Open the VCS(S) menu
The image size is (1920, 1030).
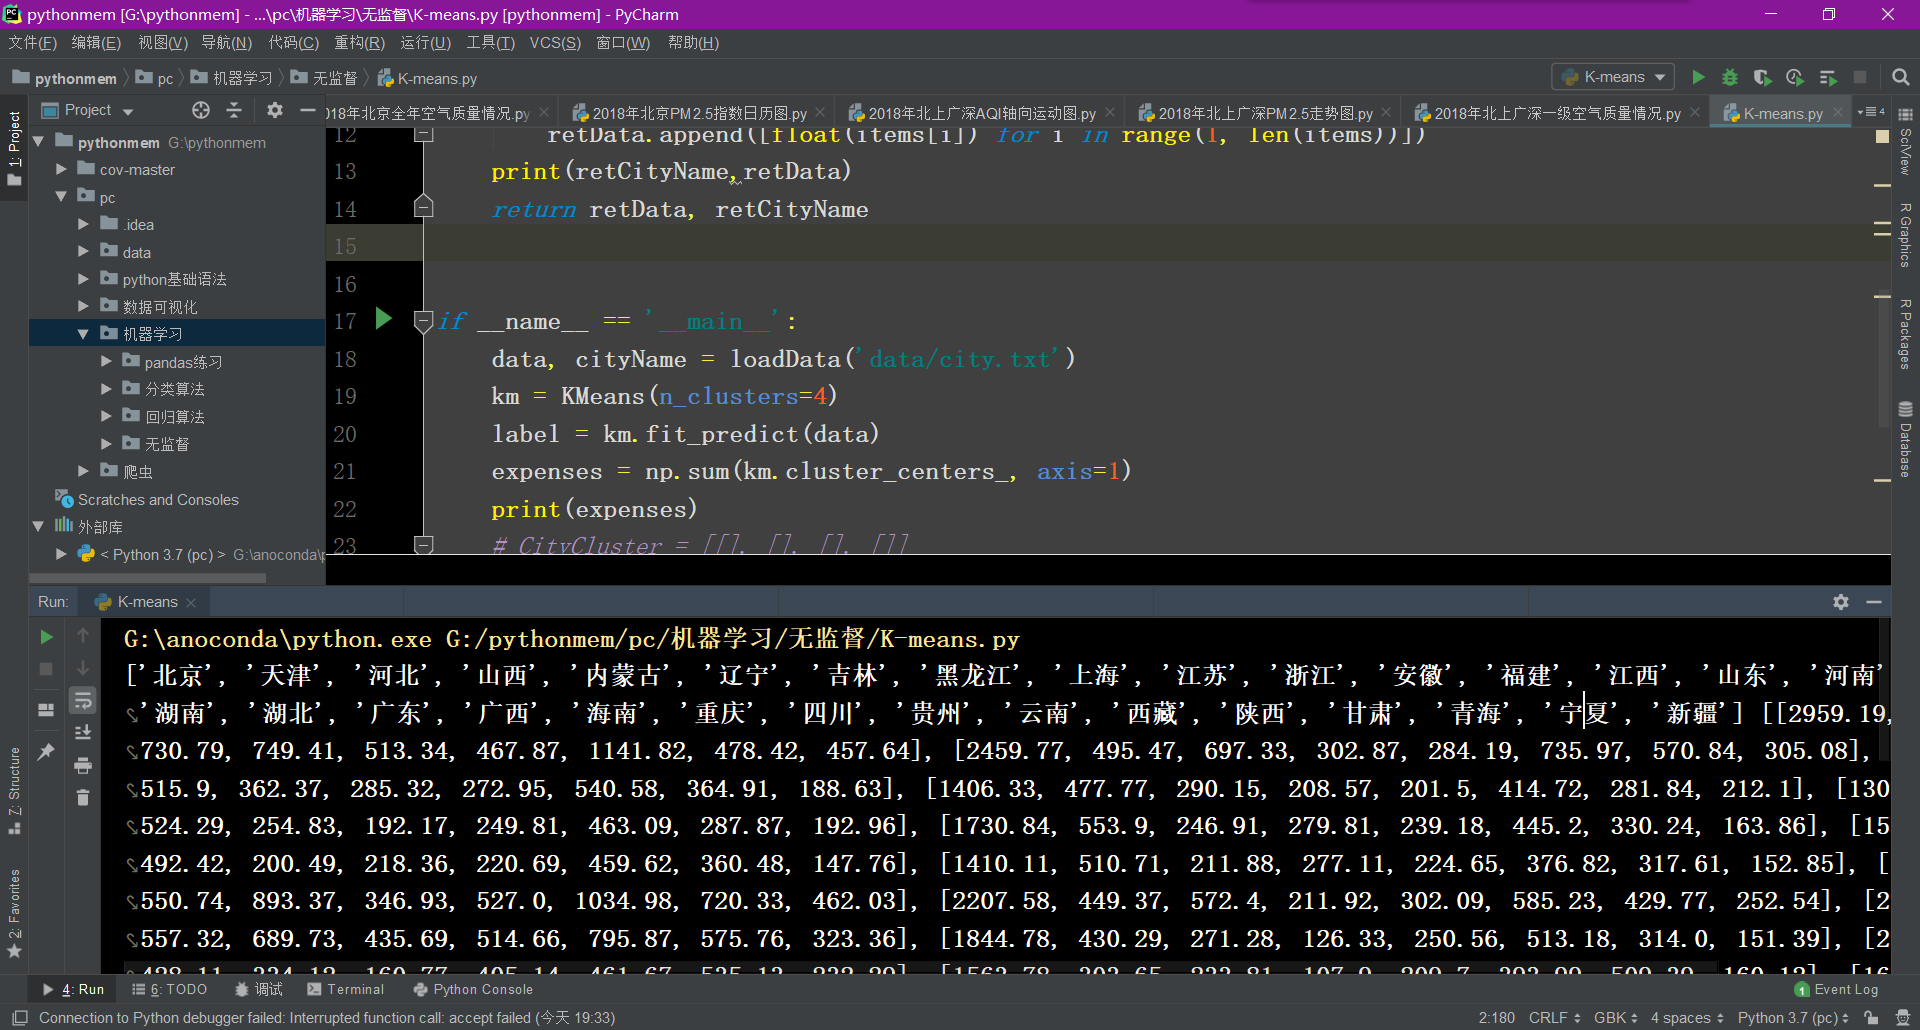pos(555,43)
